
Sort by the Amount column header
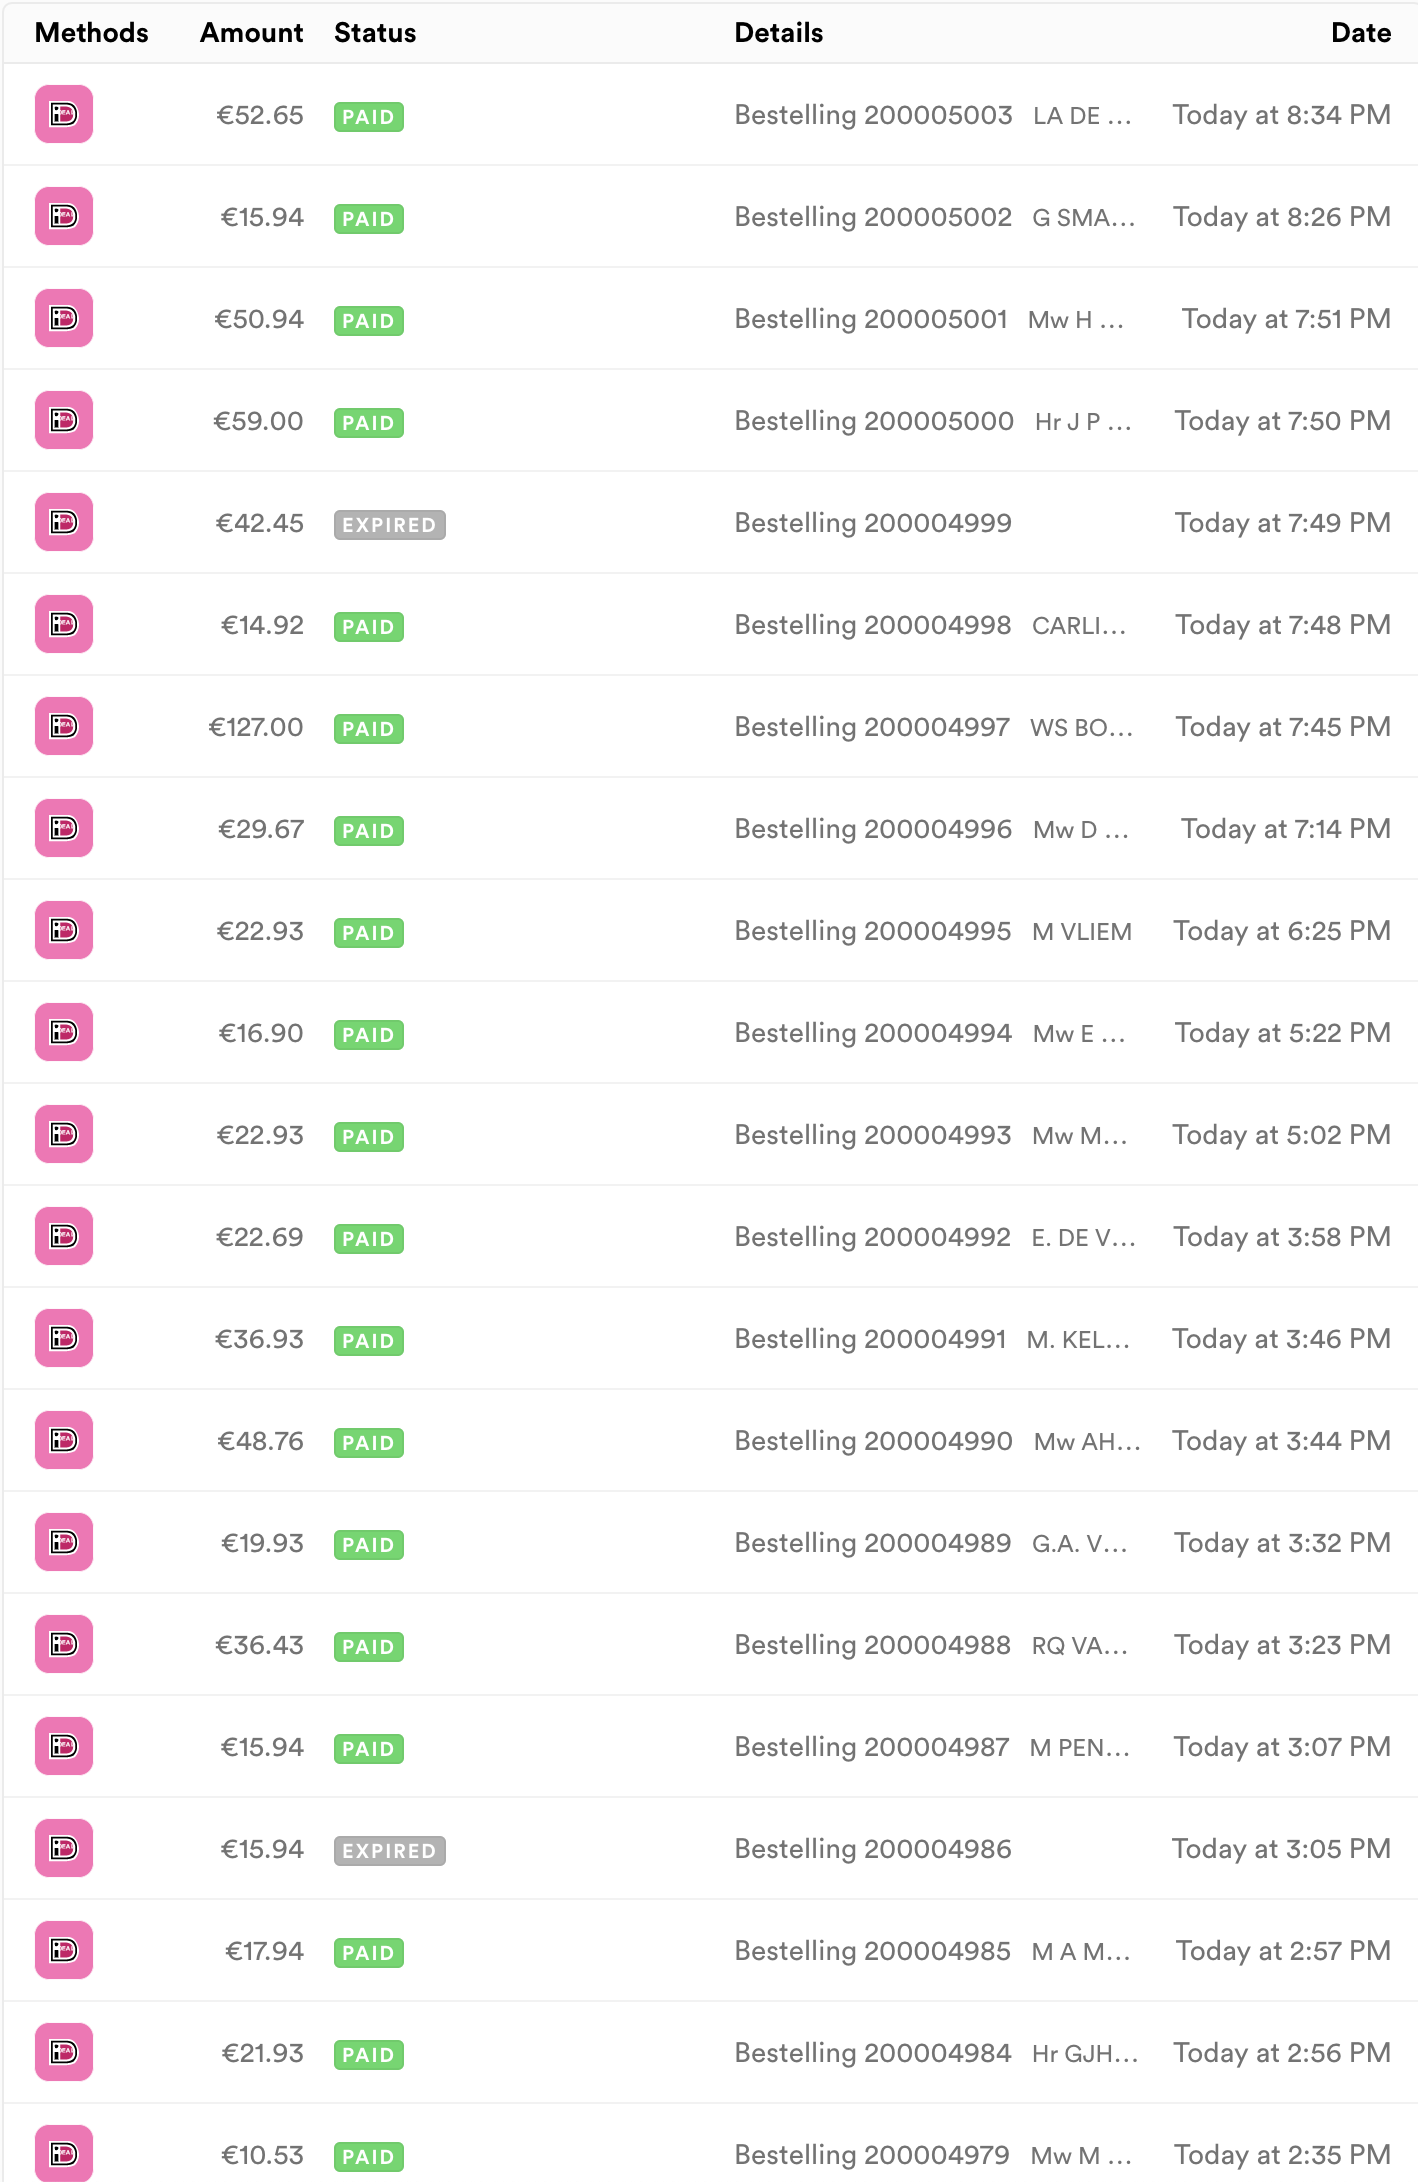(x=252, y=33)
